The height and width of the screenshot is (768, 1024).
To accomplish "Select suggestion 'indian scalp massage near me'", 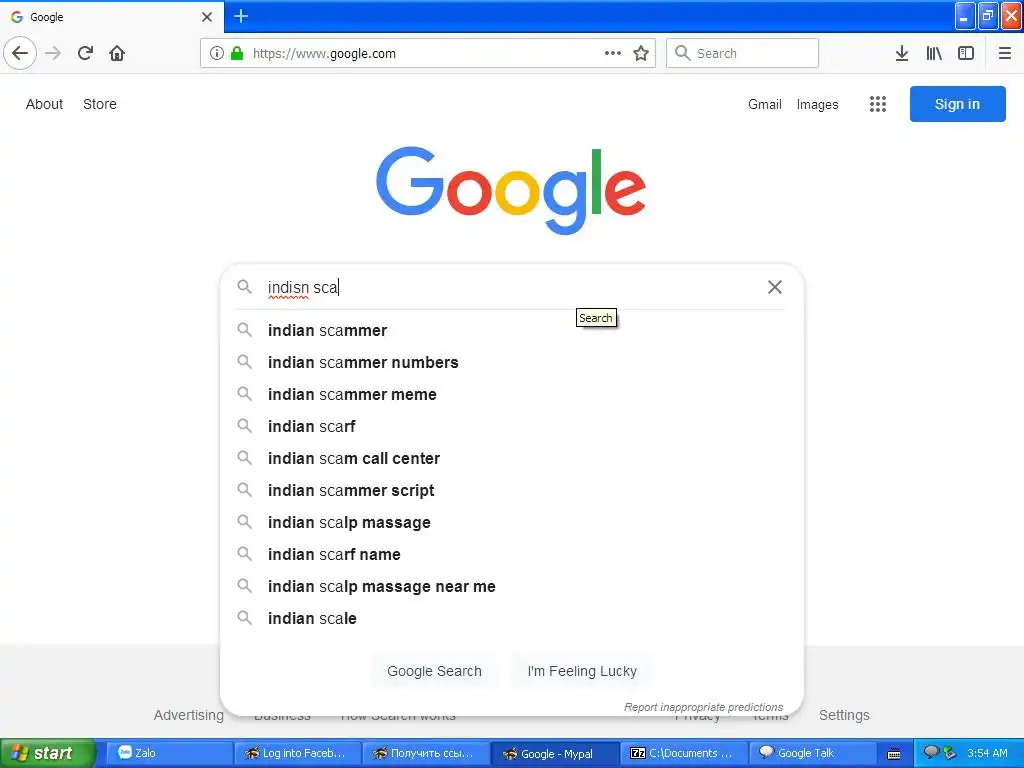I will click(x=512, y=586).
